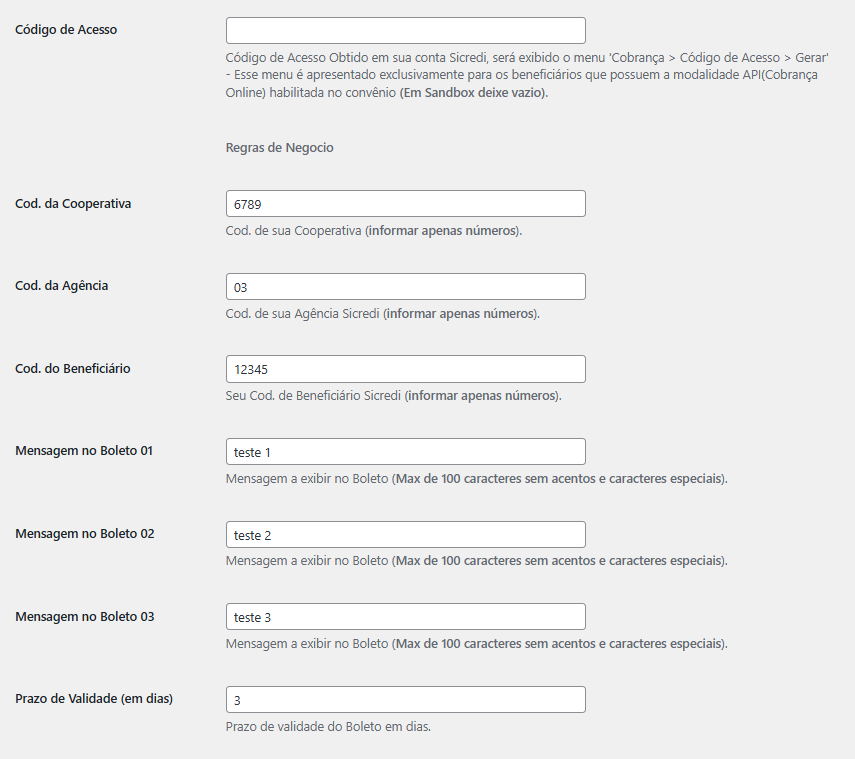The image size is (855, 759).
Task: Click the 'Cod. da Cooperativa' label
Action: coord(73,204)
